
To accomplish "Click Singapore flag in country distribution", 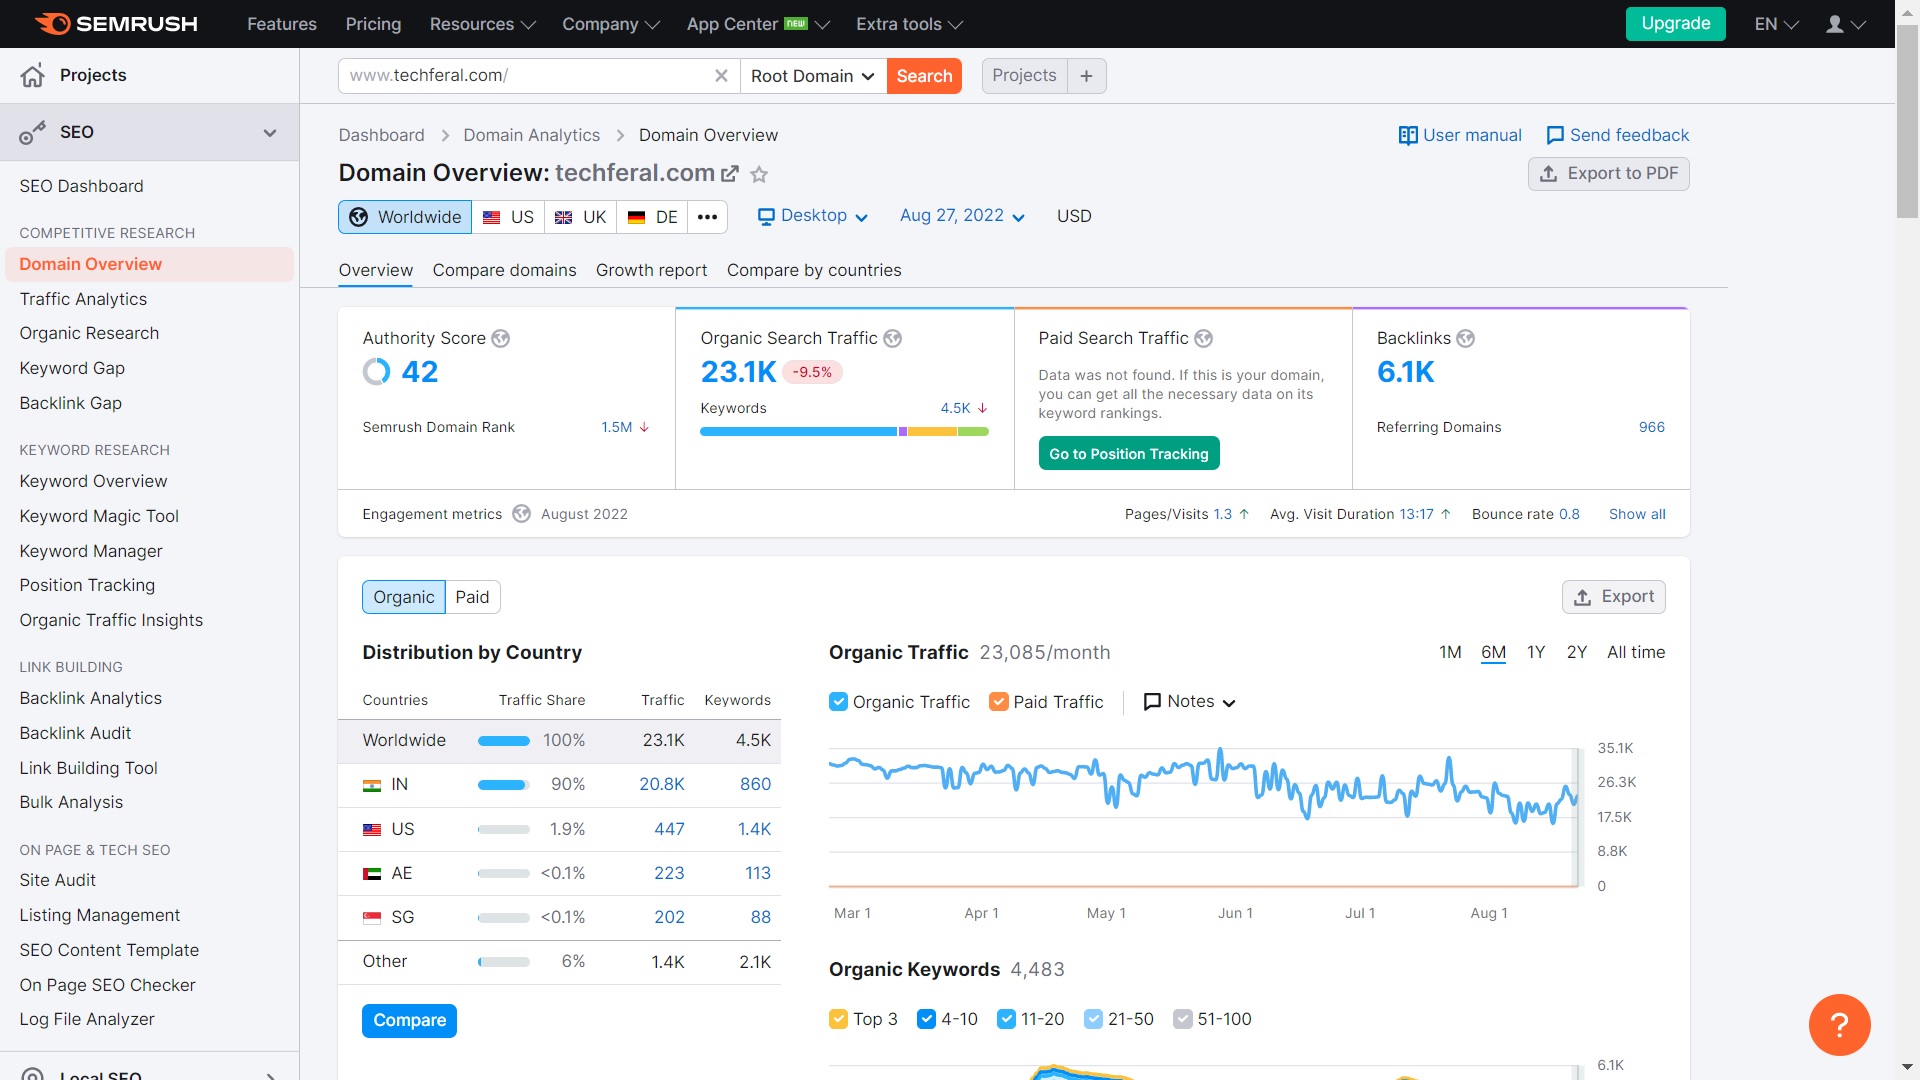I will point(372,918).
